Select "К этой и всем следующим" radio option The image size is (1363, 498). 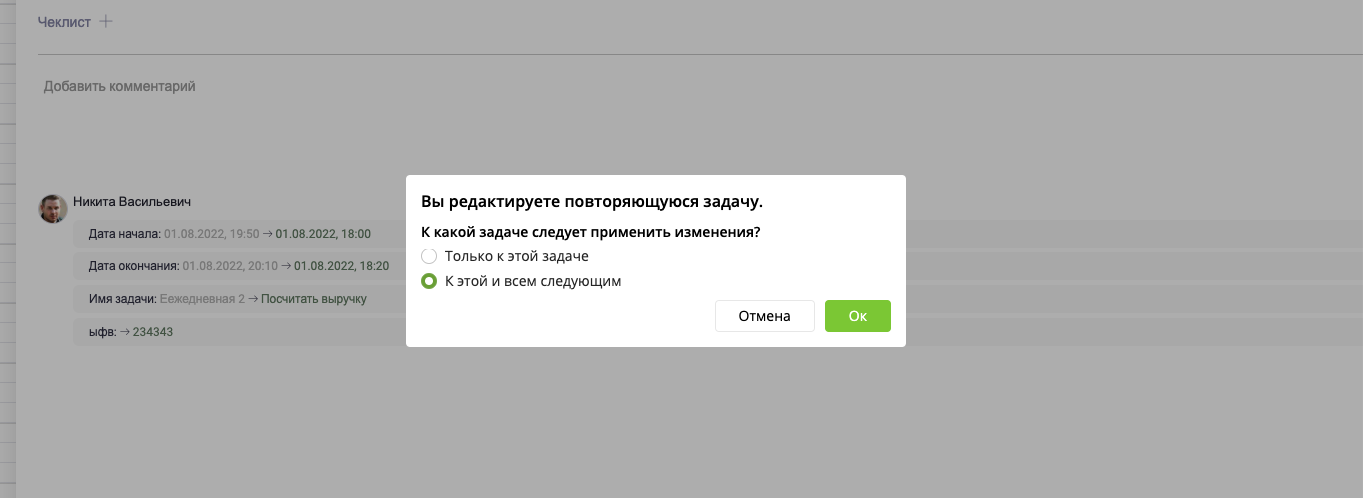pyautogui.click(x=429, y=281)
